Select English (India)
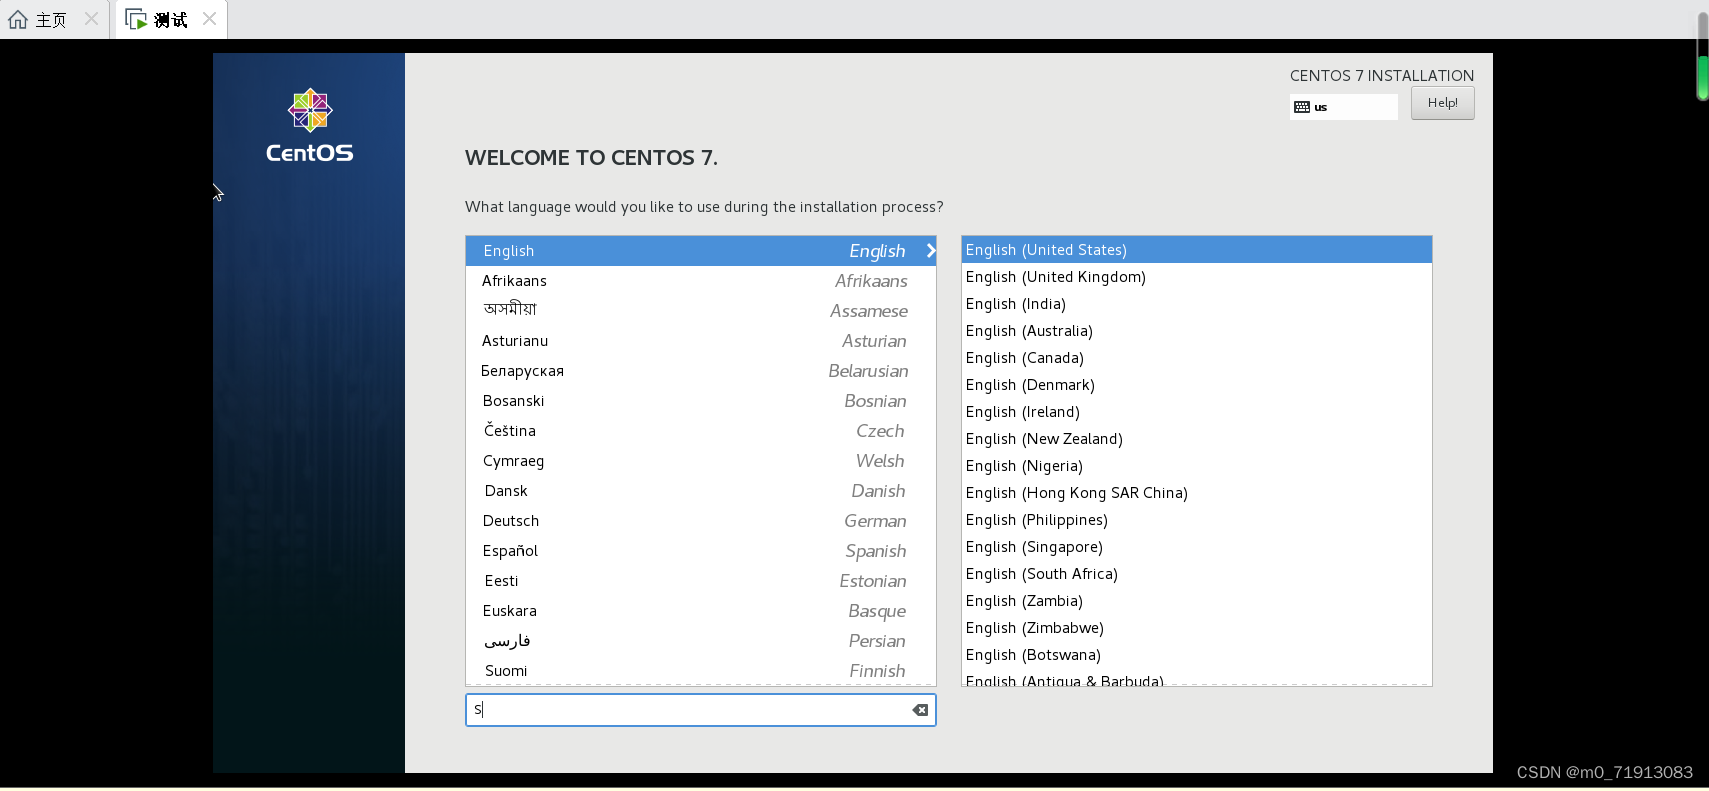Screen dimensions: 1709x791 click(1197, 304)
